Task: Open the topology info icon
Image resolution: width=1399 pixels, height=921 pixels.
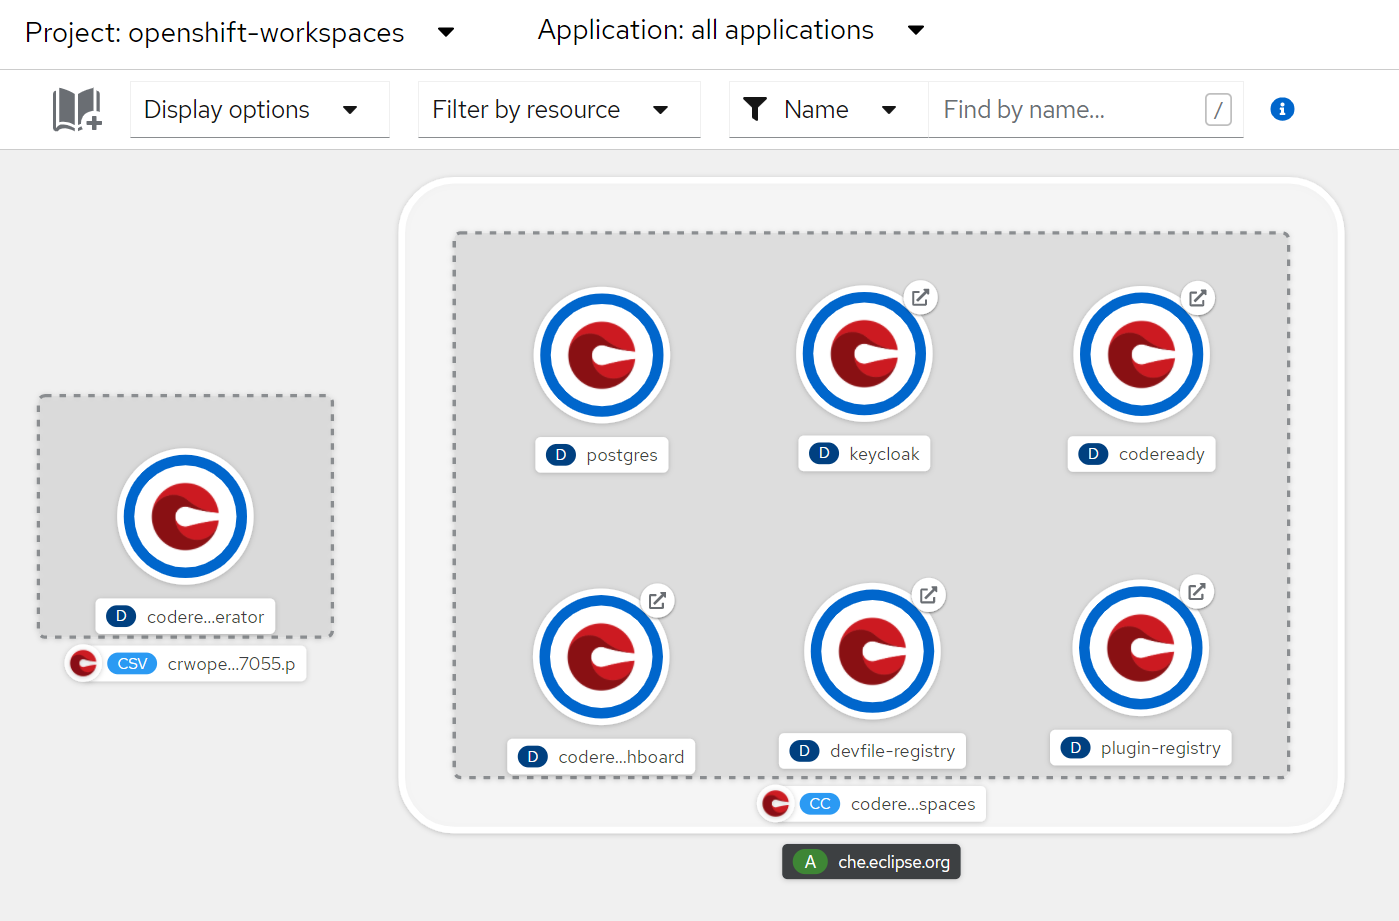Action: [x=1282, y=109]
